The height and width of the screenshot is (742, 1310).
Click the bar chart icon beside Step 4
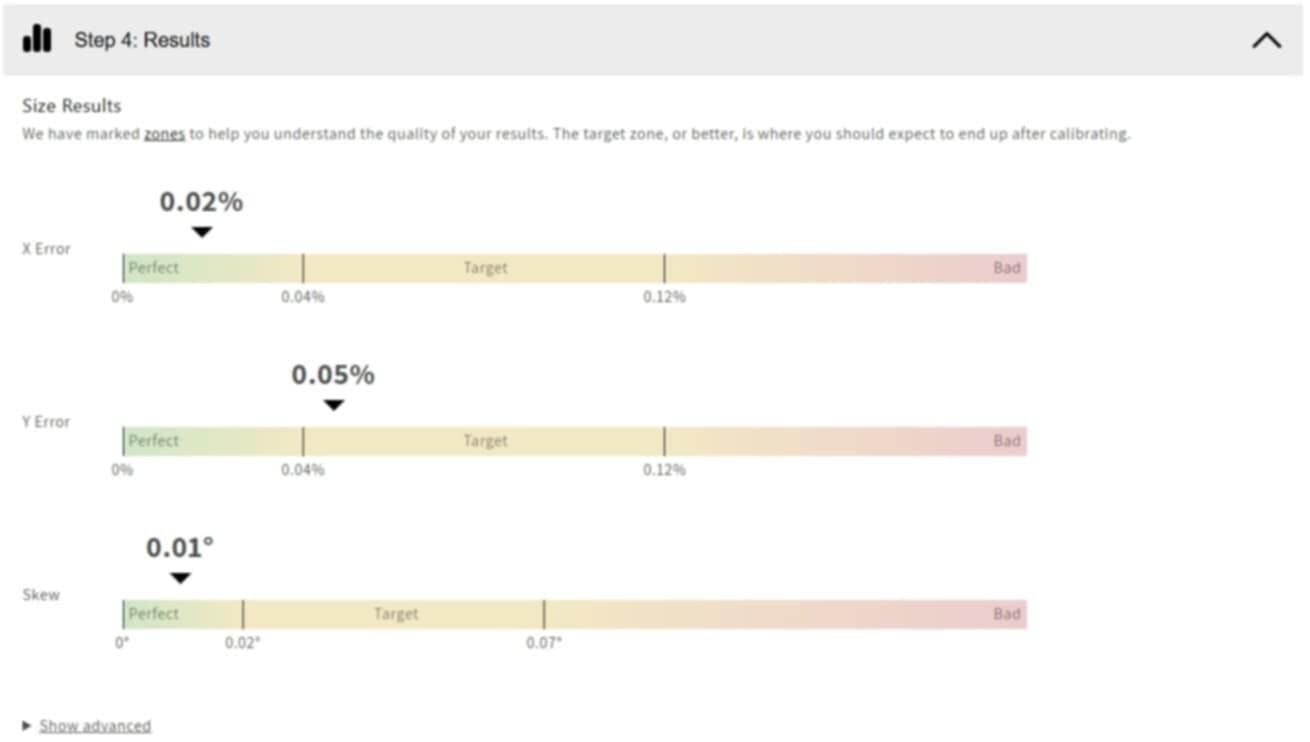(37, 39)
